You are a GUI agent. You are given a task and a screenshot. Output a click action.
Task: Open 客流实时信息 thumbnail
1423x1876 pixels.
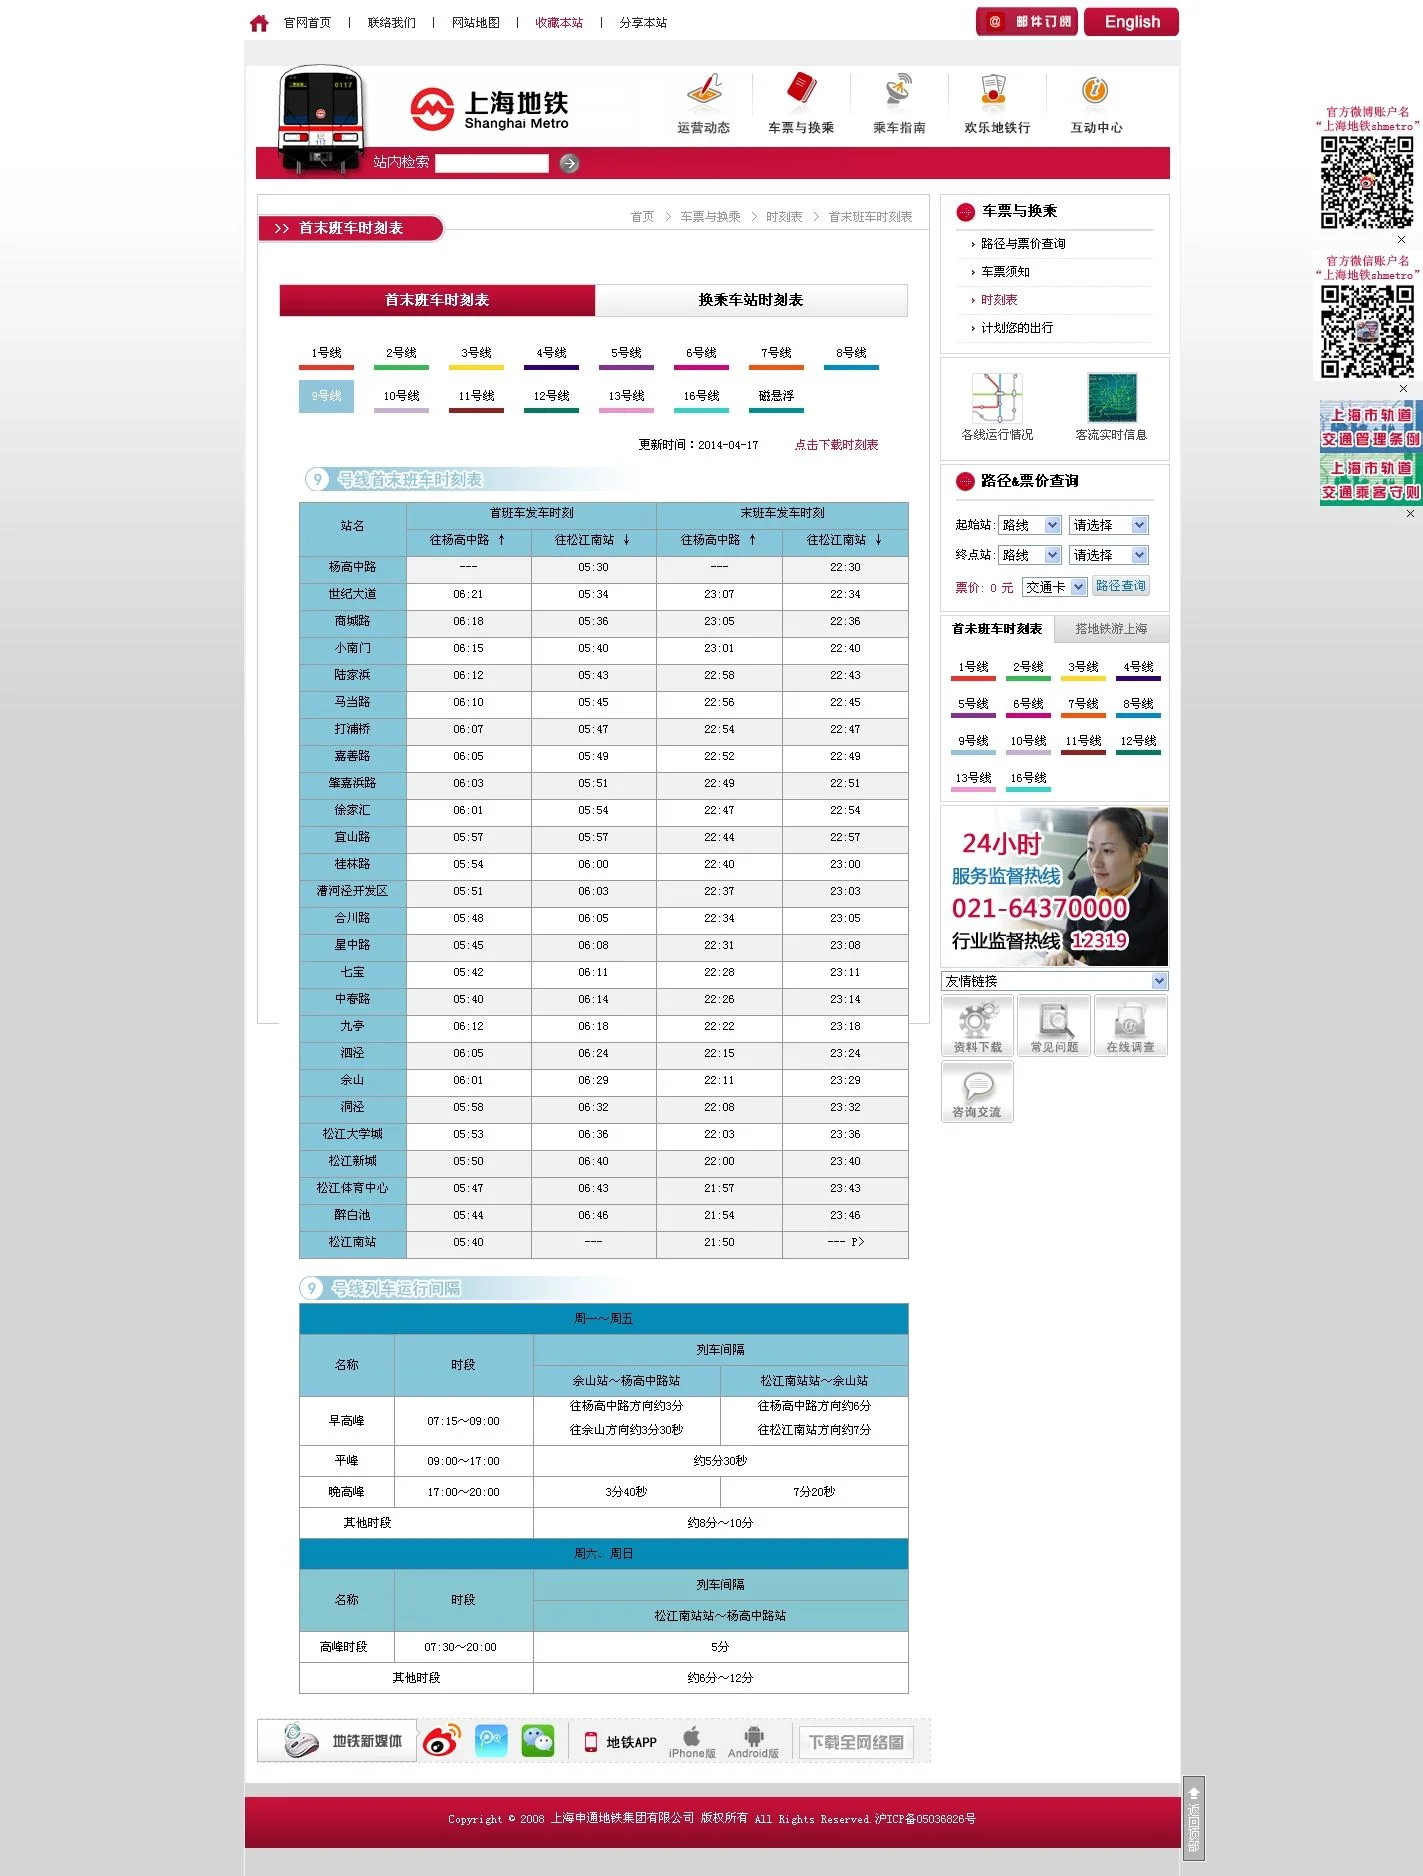pyautogui.click(x=1112, y=398)
